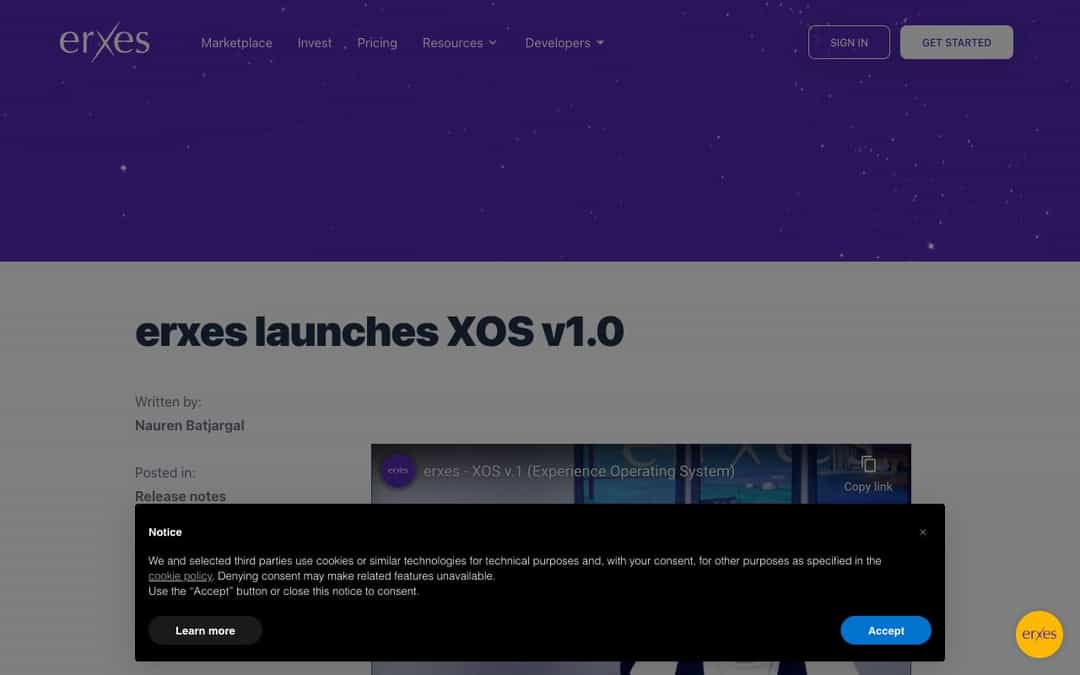Image resolution: width=1080 pixels, height=675 pixels.
Task: Open the Marketplace page
Action: pyautogui.click(x=236, y=43)
